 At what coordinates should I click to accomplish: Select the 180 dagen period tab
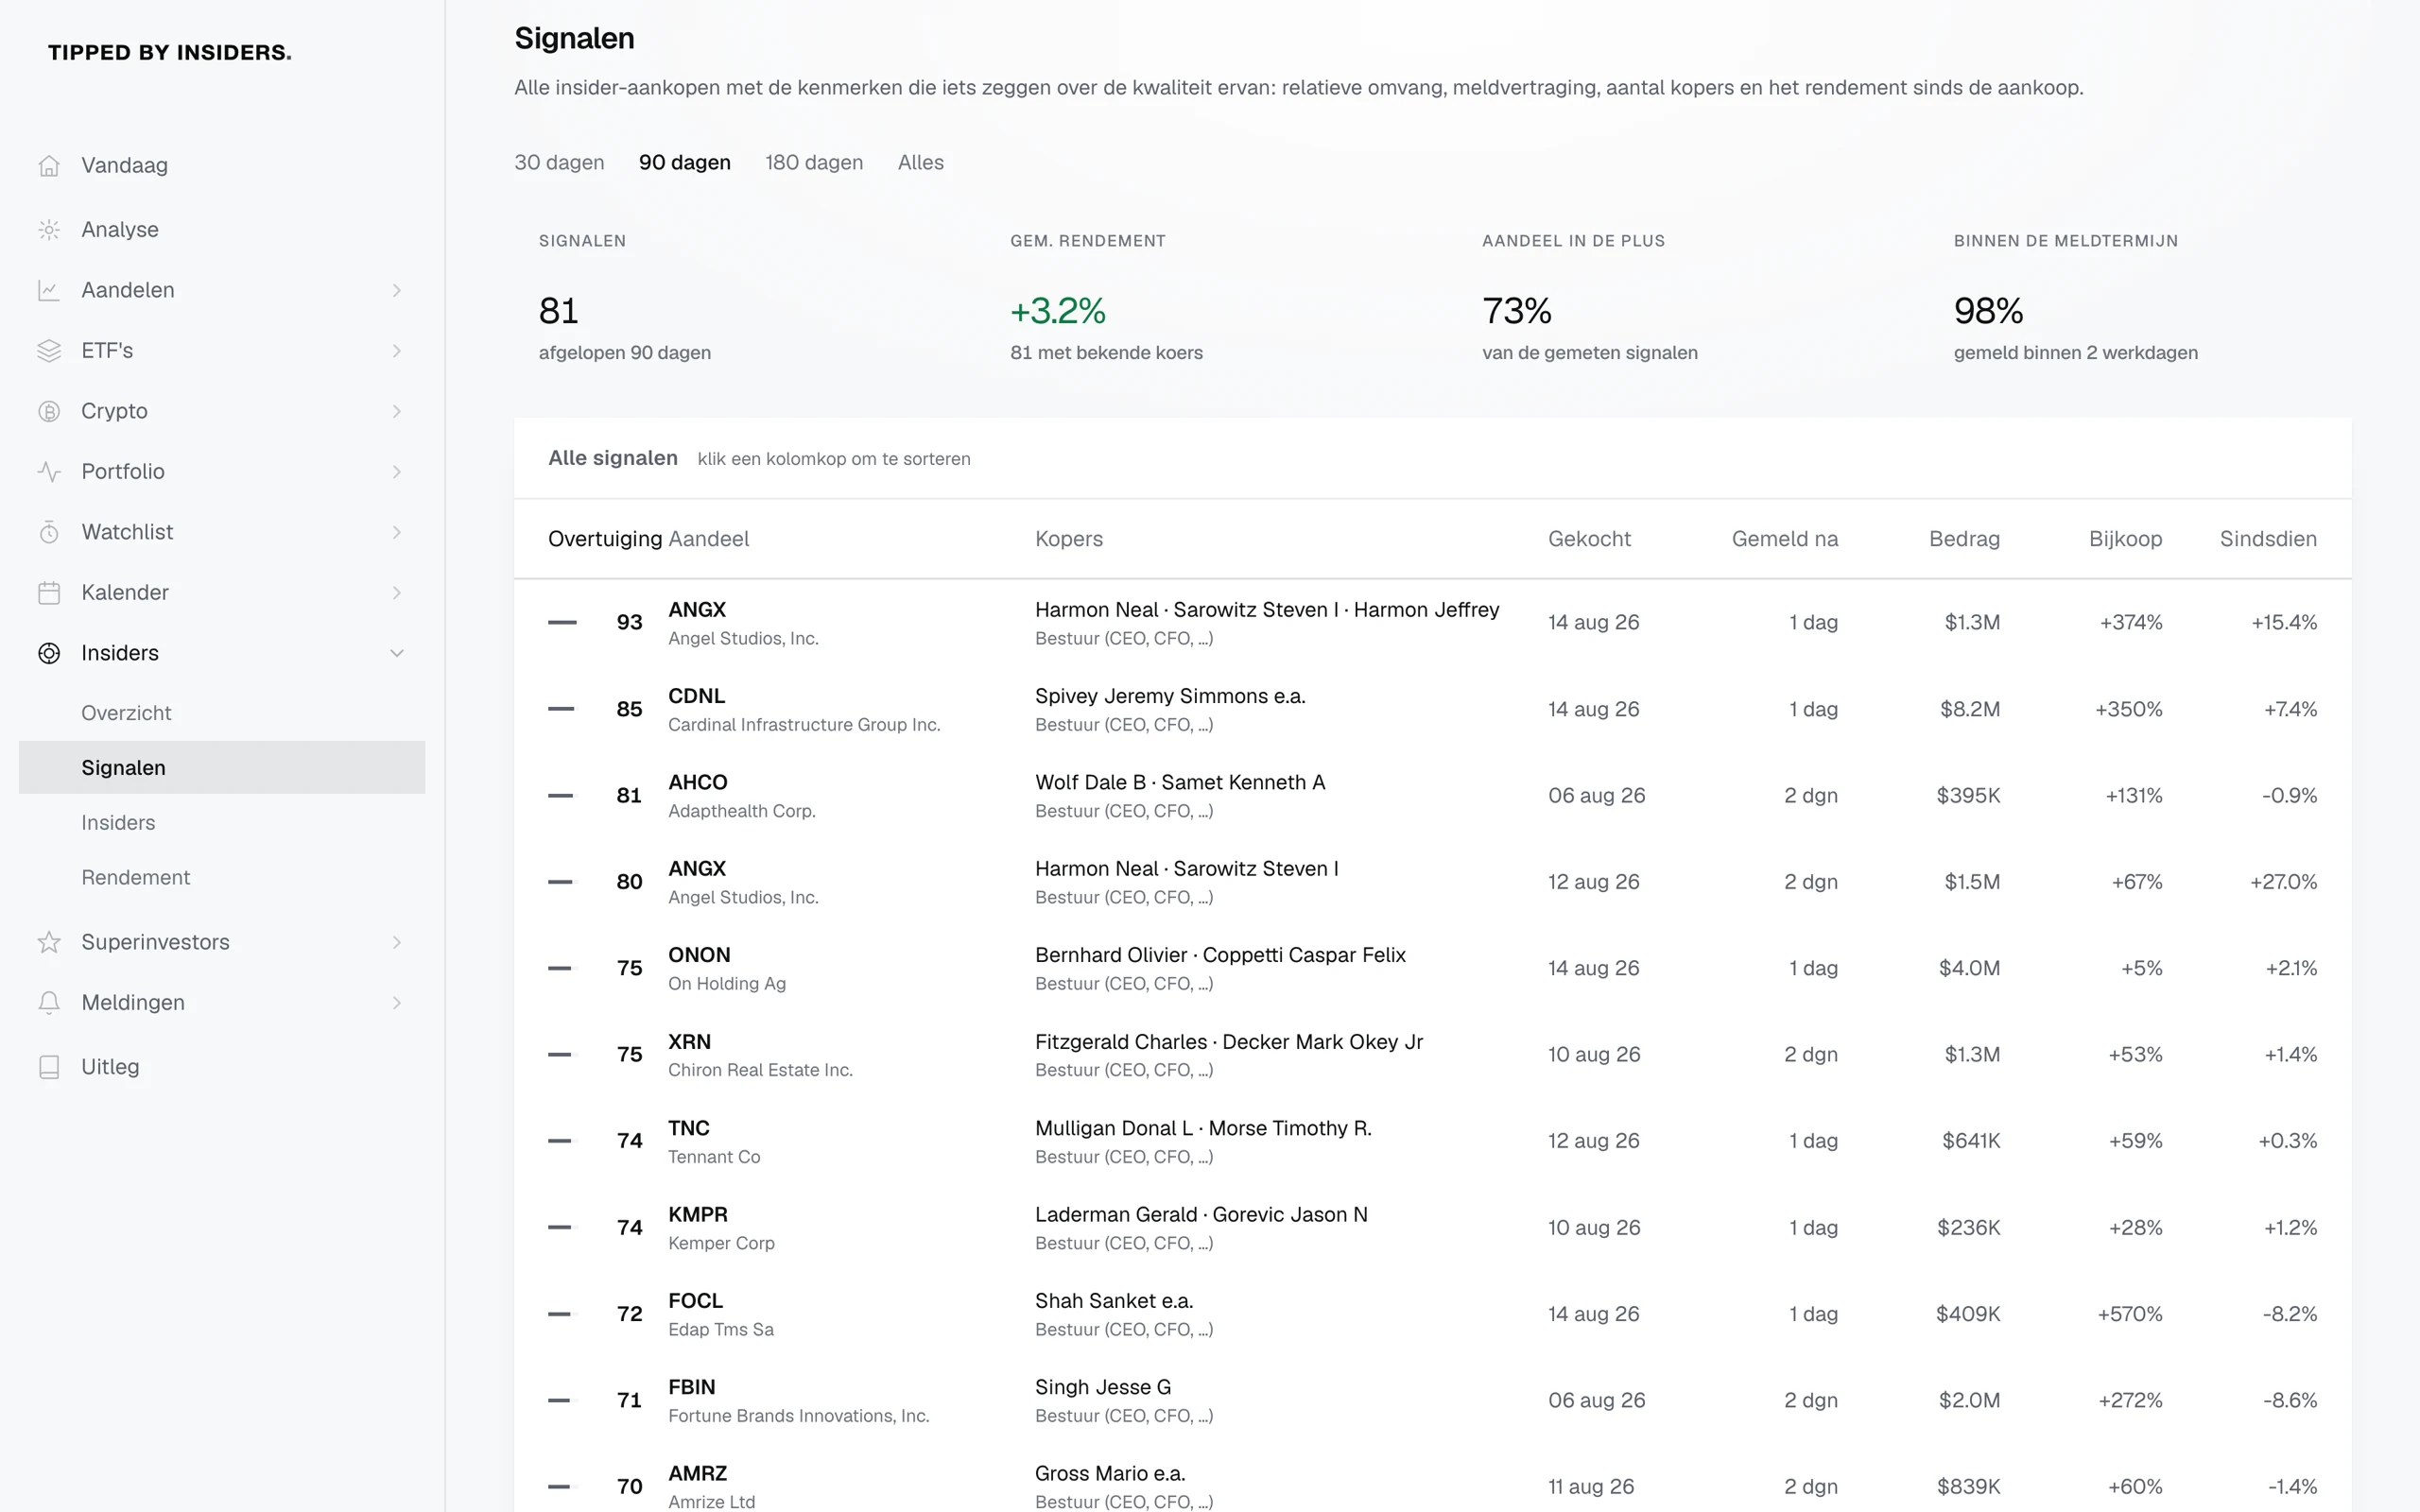tap(814, 162)
